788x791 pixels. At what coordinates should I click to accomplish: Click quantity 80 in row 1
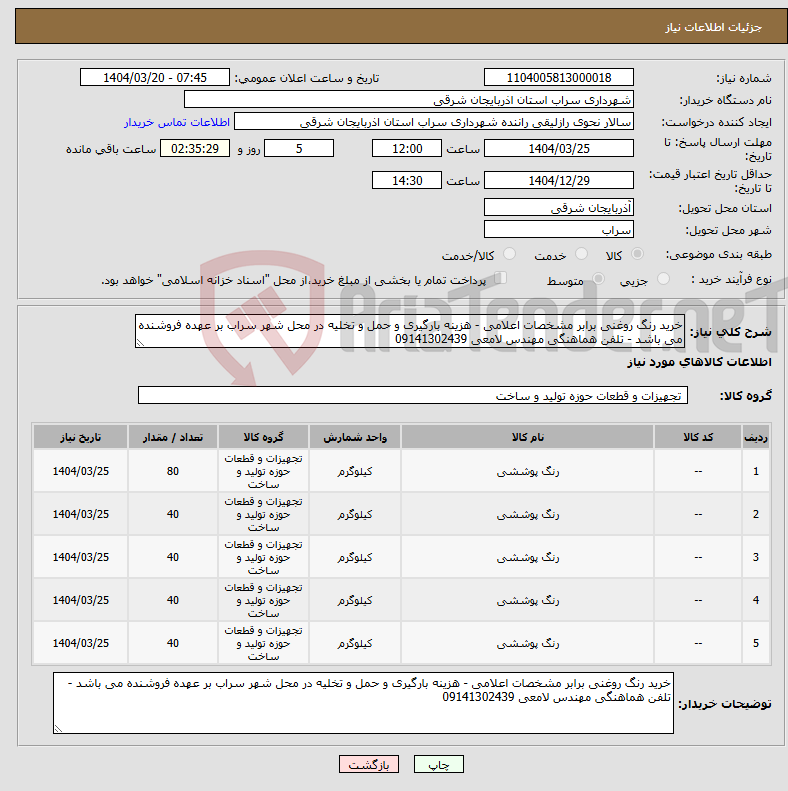click(173, 471)
